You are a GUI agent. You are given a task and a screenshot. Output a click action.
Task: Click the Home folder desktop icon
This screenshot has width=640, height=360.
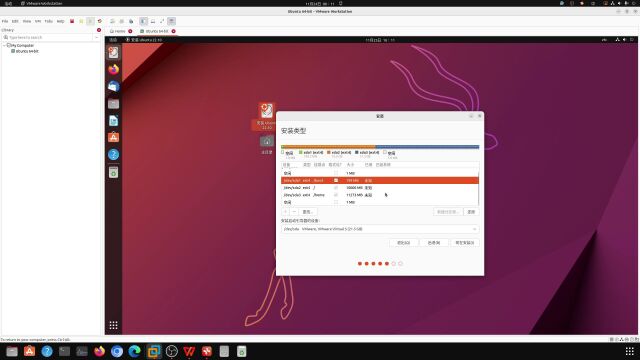pos(267,144)
